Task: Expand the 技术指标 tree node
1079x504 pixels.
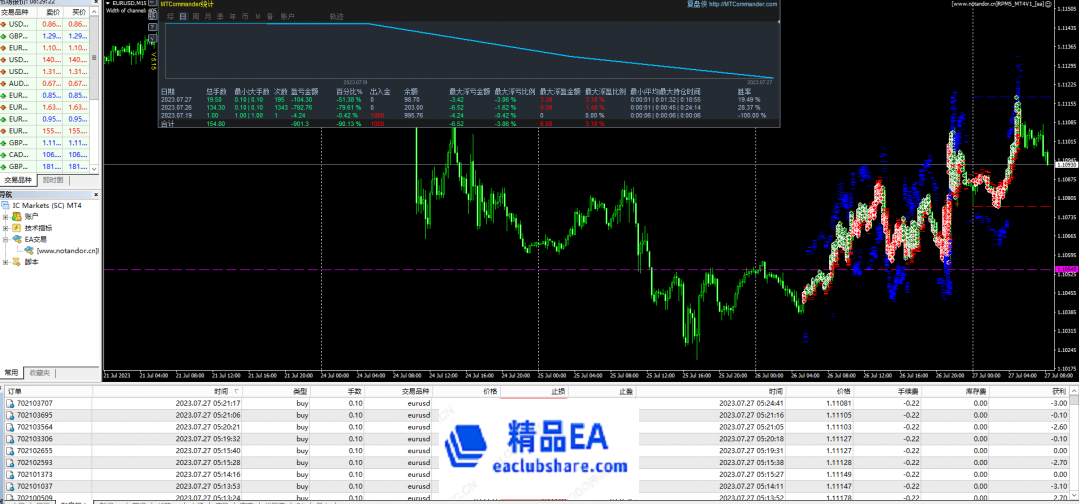Action: point(6,228)
